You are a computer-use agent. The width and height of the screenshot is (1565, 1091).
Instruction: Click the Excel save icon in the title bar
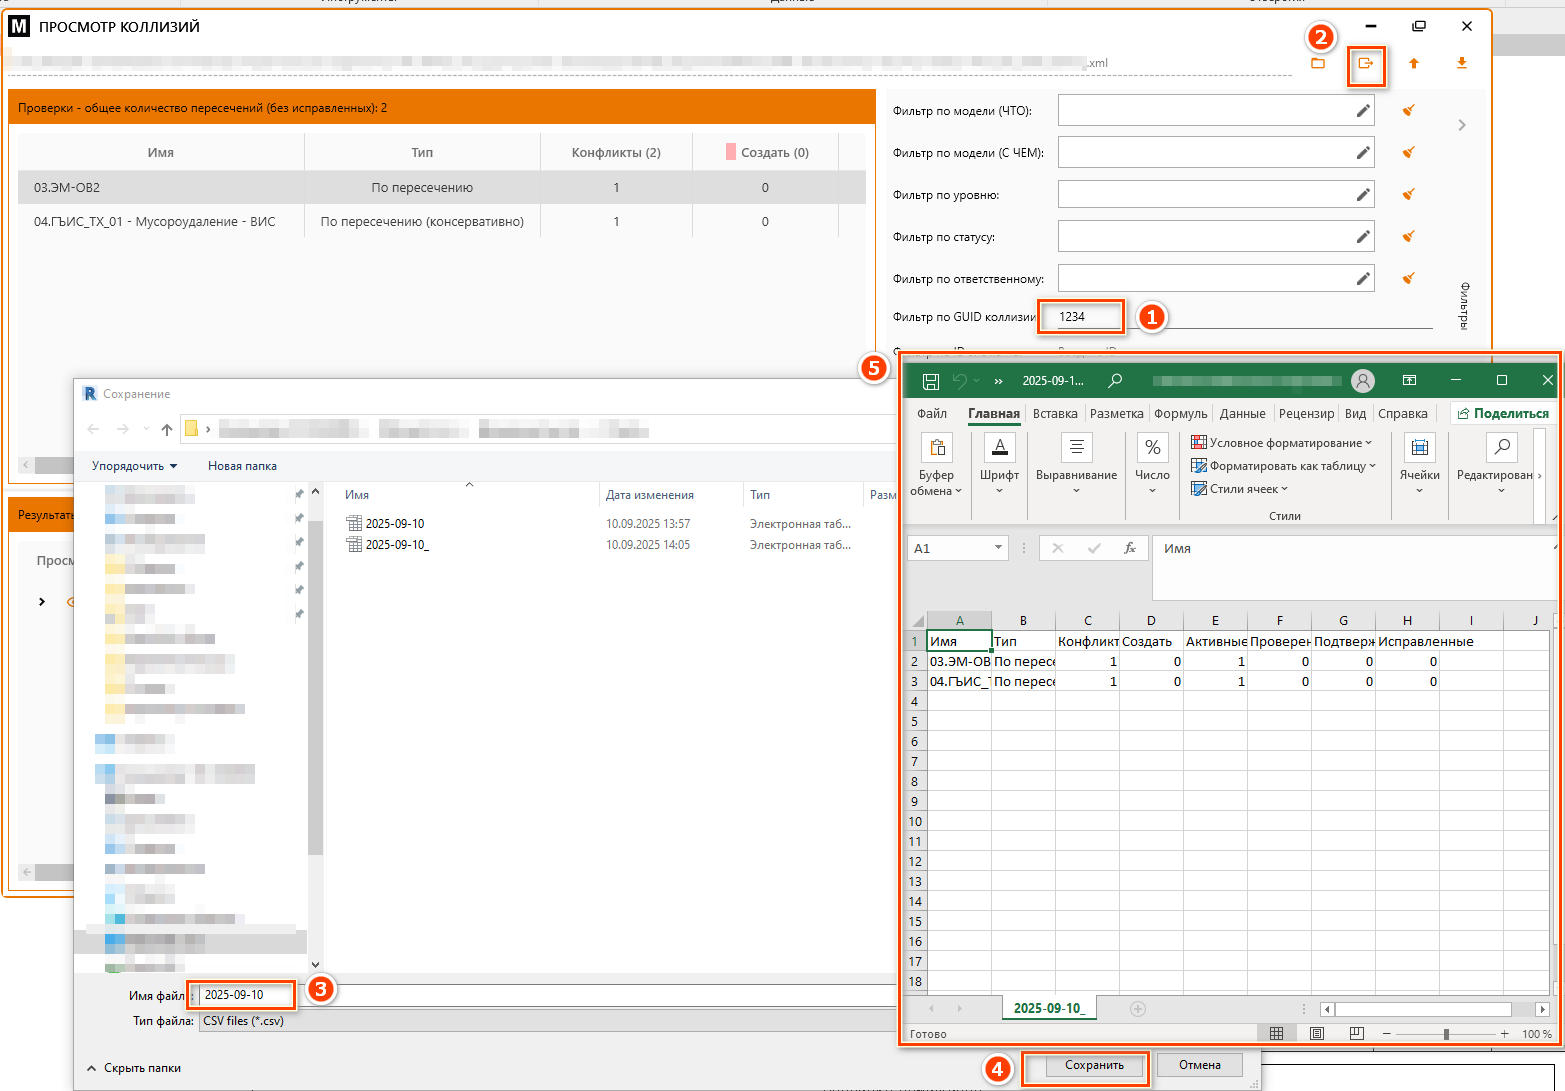tap(930, 381)
